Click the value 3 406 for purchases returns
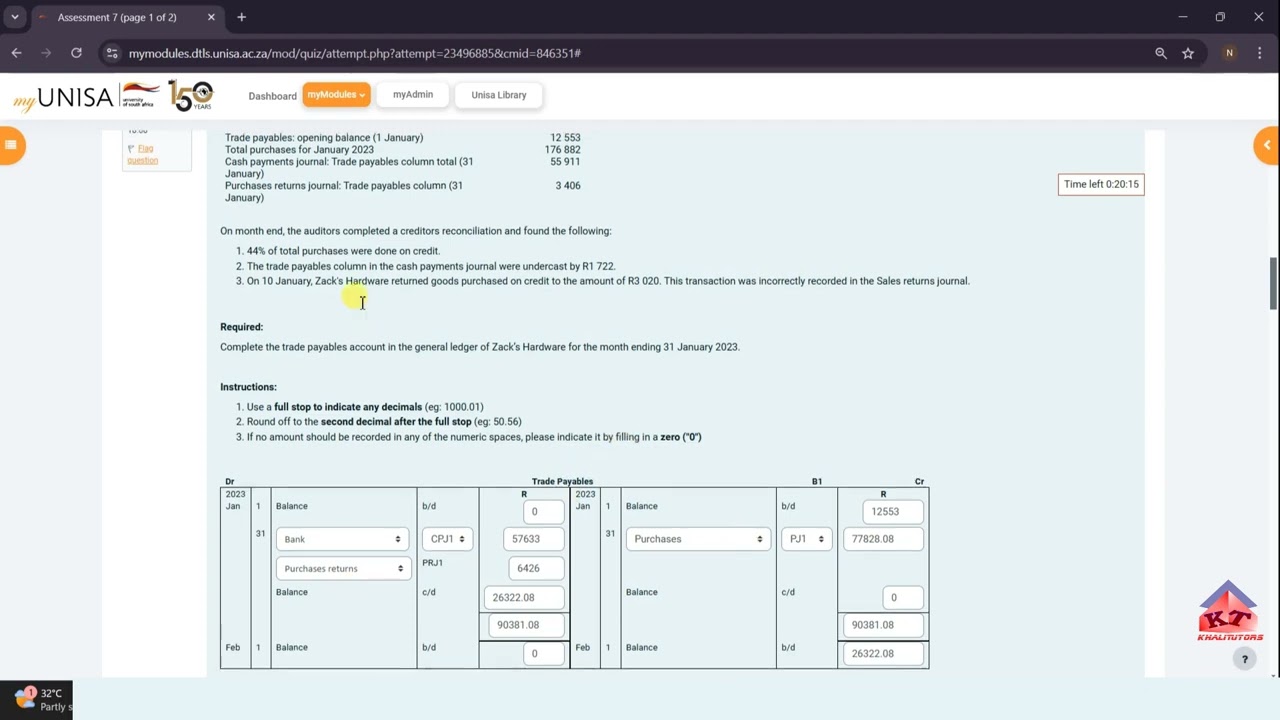This screenshot has height=720, width=1280. tap(568, 185)
